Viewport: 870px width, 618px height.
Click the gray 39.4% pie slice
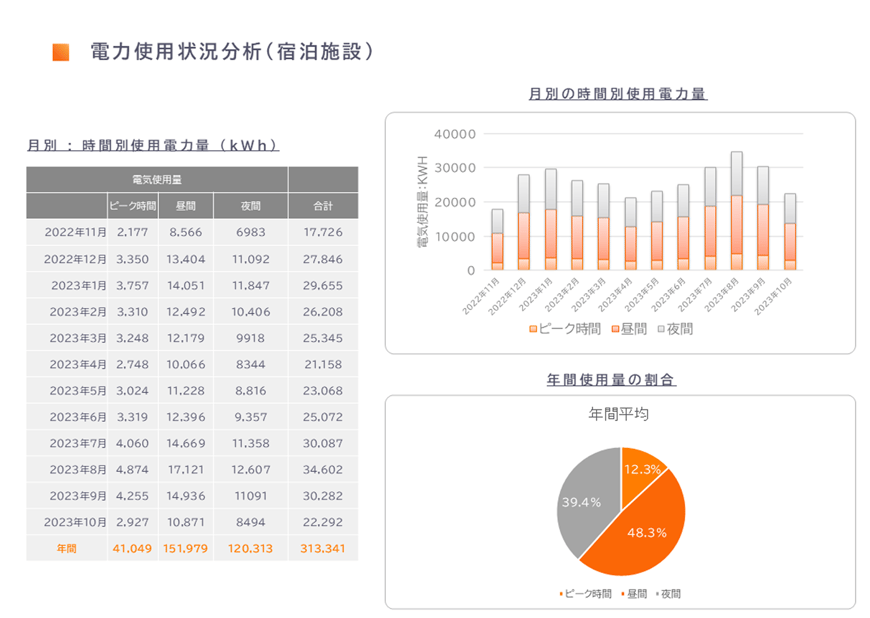585,500
